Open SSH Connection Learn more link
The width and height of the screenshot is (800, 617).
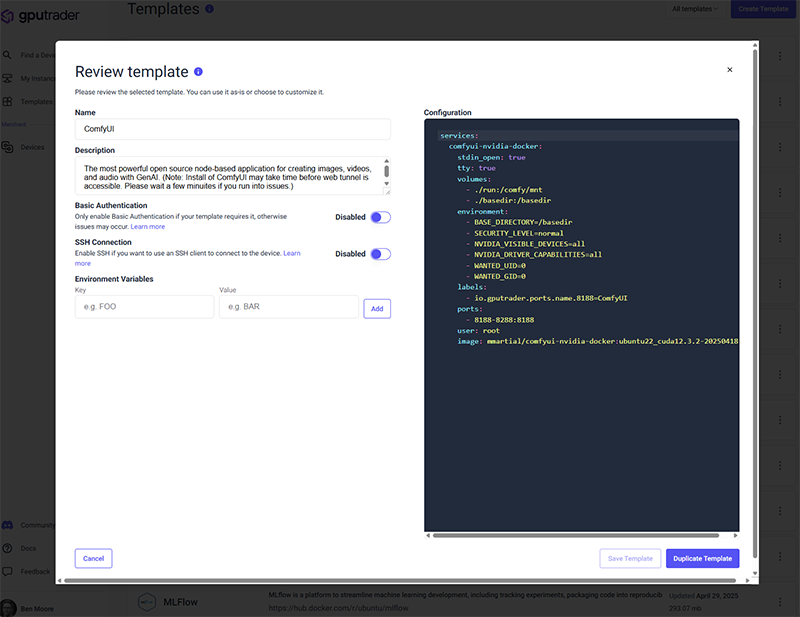pos(292,253)
